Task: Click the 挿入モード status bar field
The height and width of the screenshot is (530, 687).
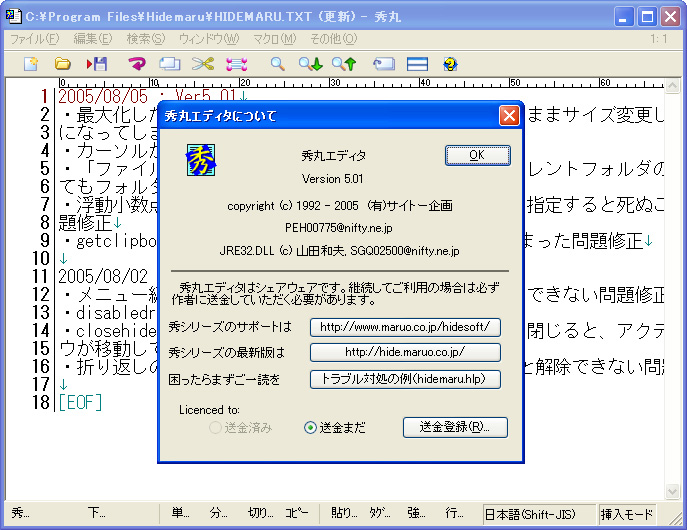Action: coord(628,514)
